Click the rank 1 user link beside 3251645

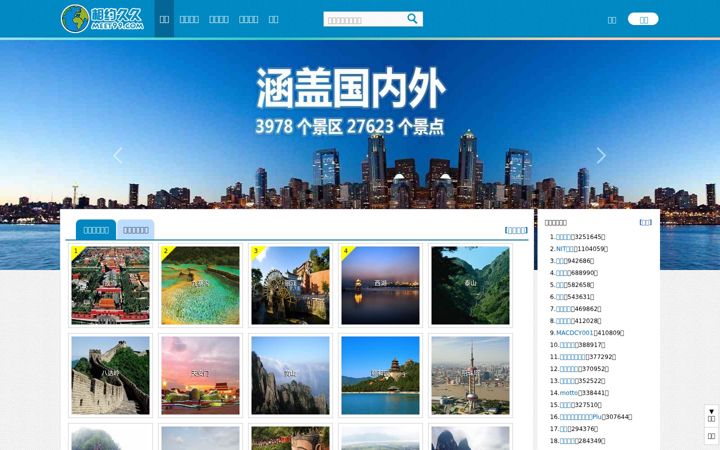pyautogui.click(x=563, y=237)
